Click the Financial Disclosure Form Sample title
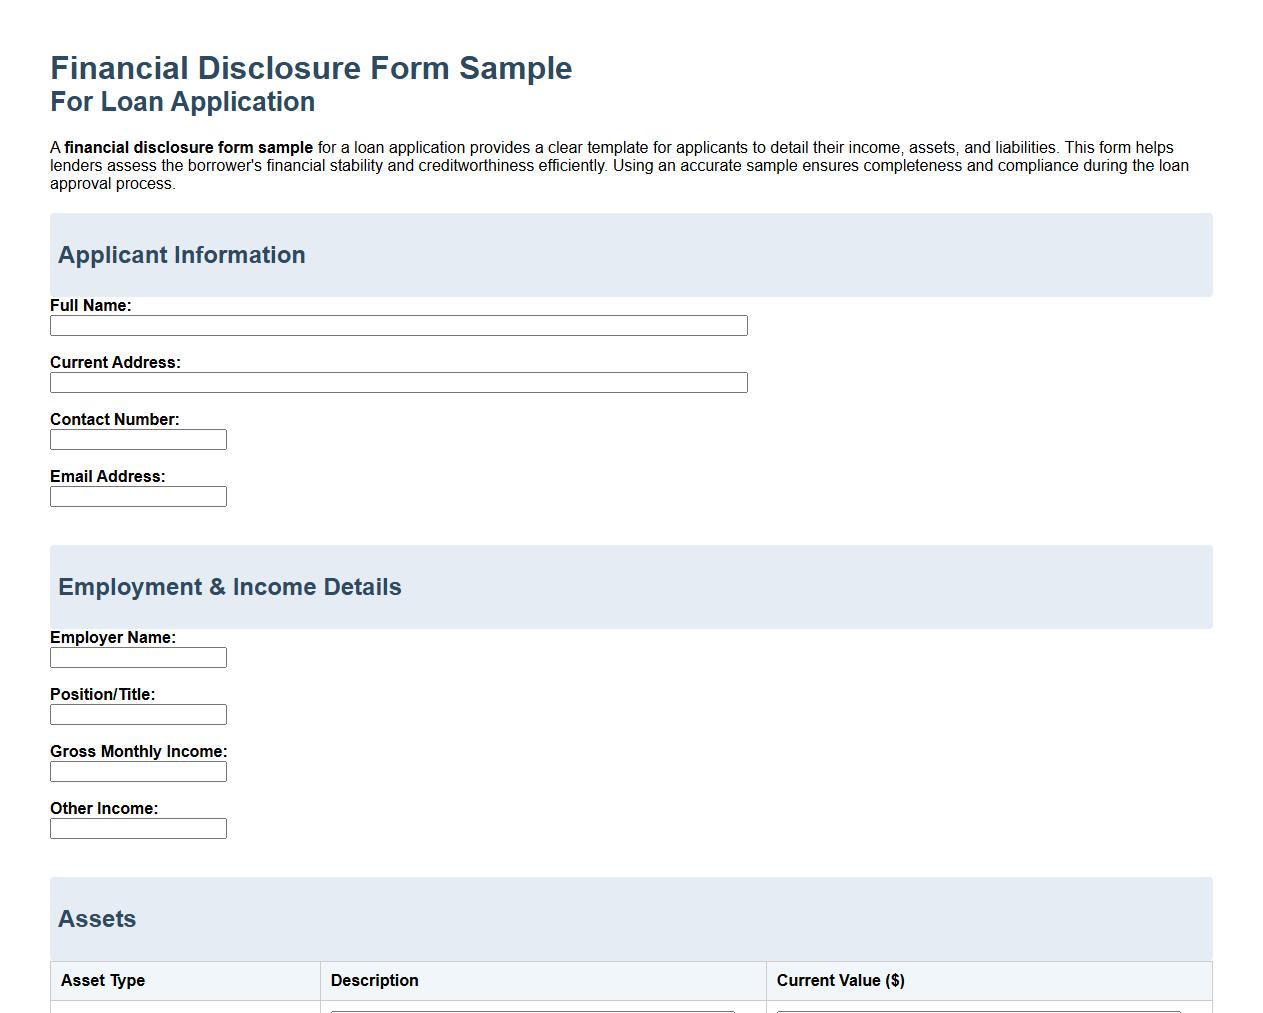The image size is (1263, 1013). (311, 68)
